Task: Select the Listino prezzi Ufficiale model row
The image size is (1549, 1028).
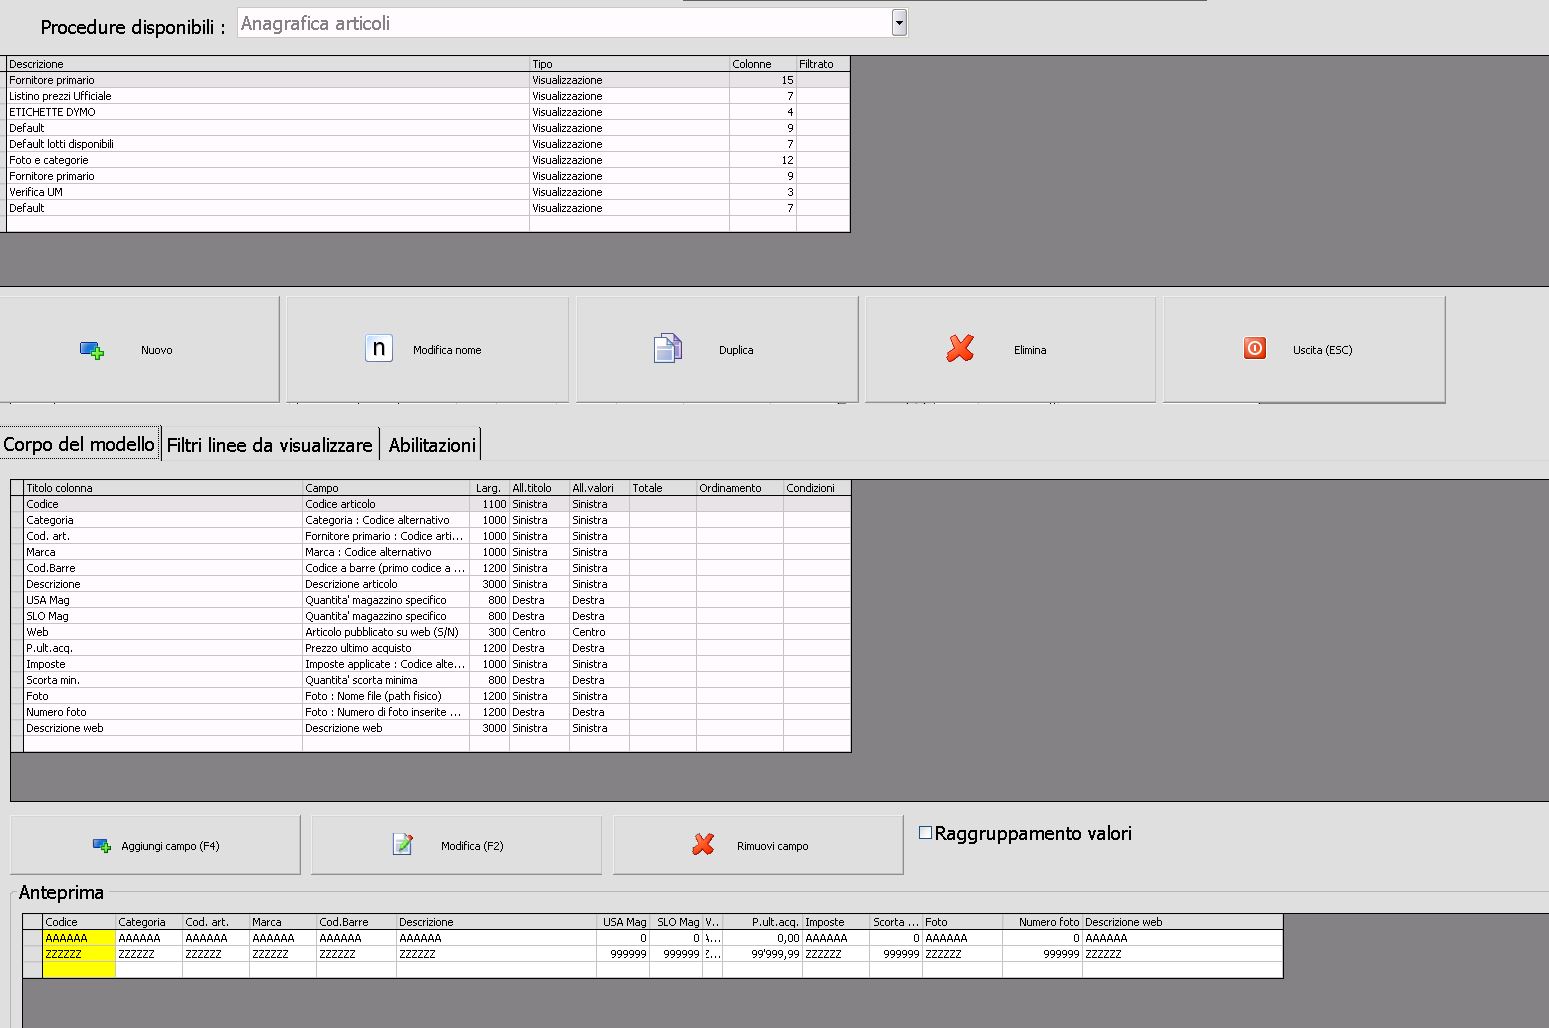Action: click(428, 96)
